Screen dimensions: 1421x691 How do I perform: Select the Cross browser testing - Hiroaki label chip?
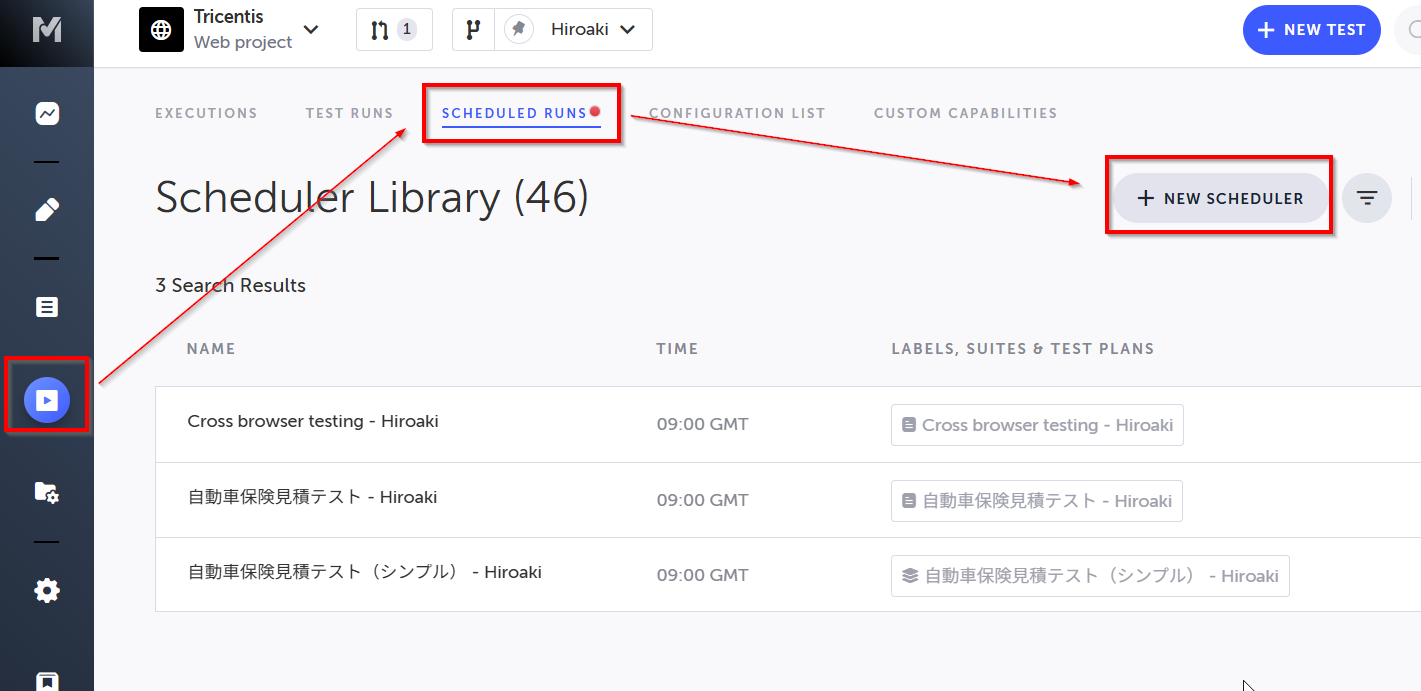point(1036,424)
